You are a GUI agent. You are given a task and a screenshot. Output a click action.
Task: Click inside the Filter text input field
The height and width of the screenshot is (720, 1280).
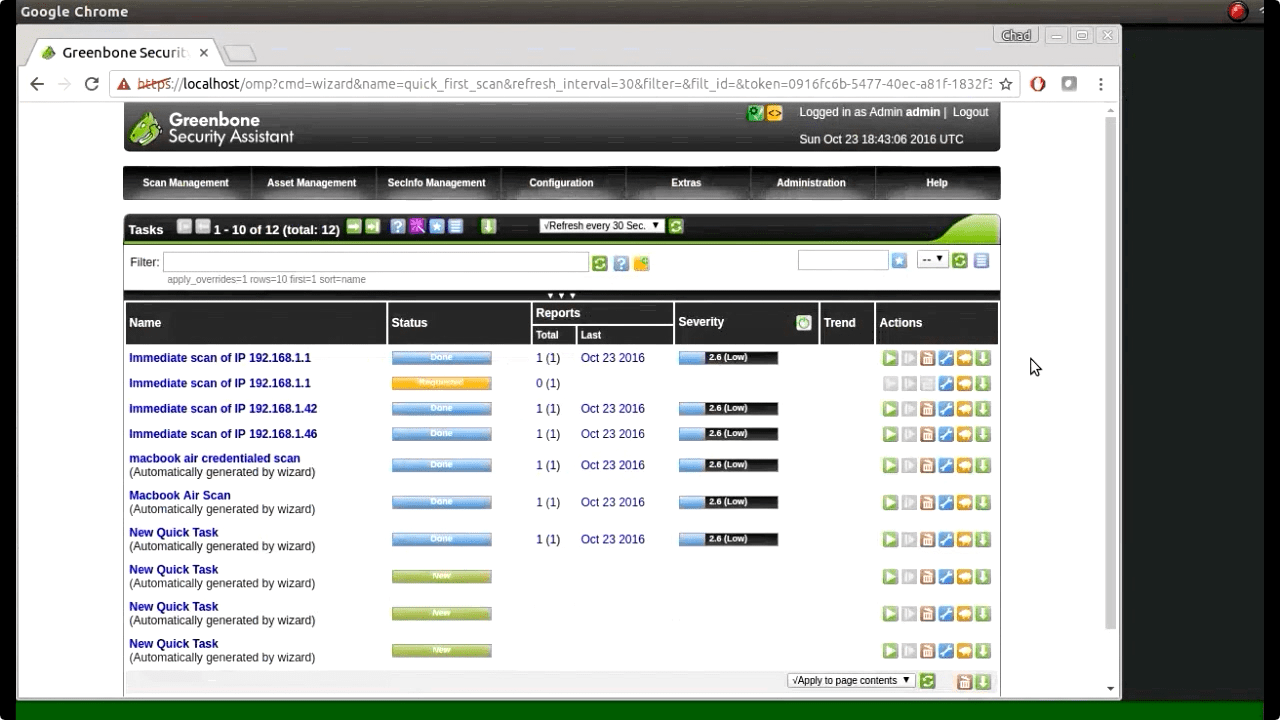pyautogui.click(x=375, y=262)
